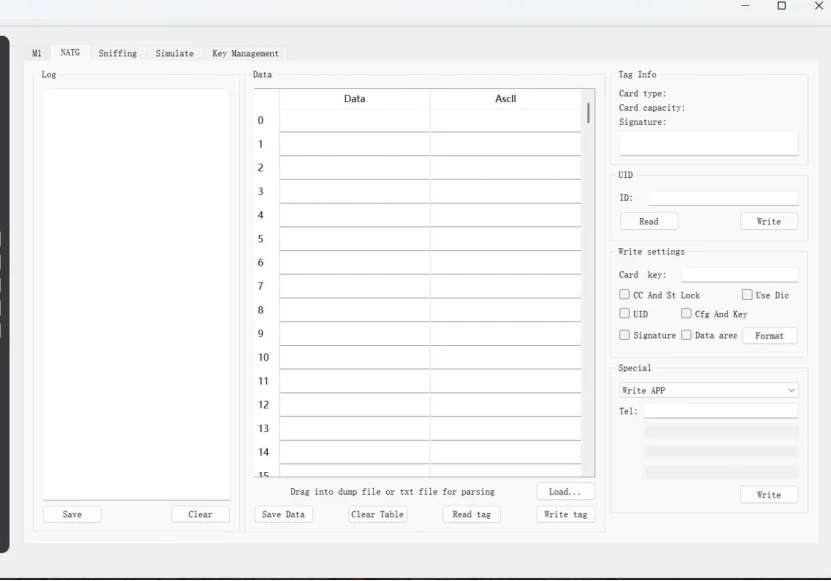The height and width of the screenshot is (581, 831).
Task: Click the Signature text box
Action: pos(709,144)
